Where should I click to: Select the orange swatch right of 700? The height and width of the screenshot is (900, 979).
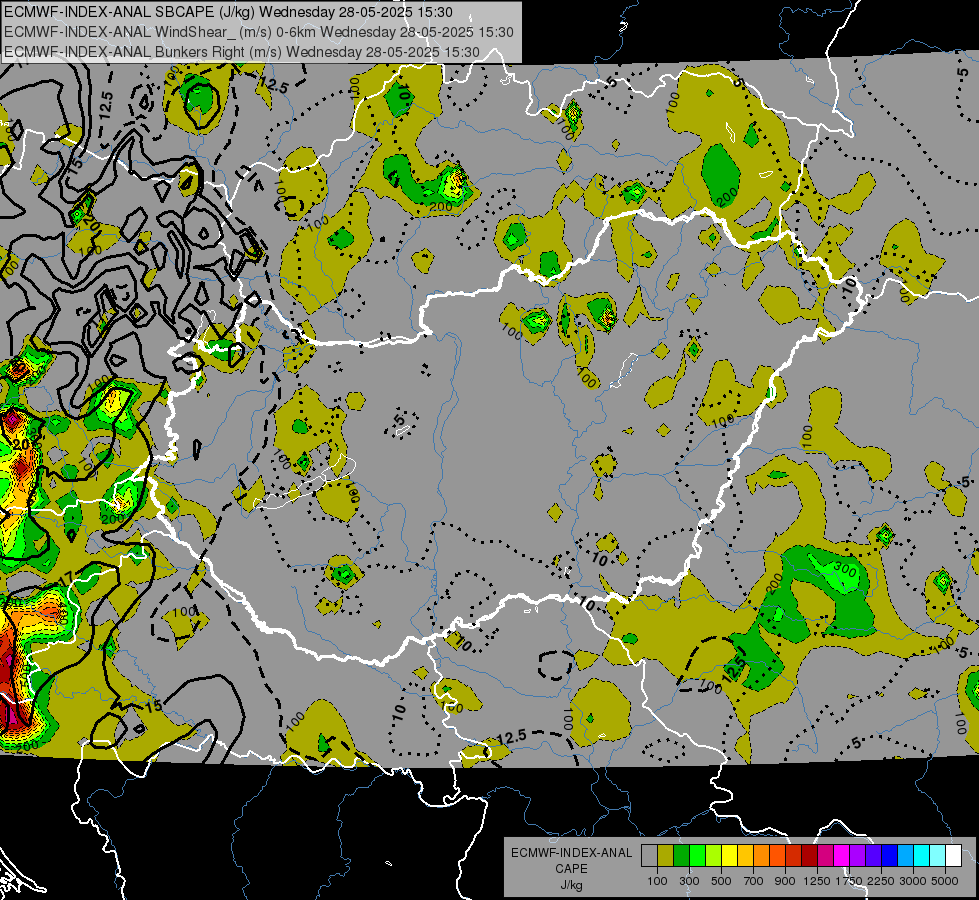point(761,855)
